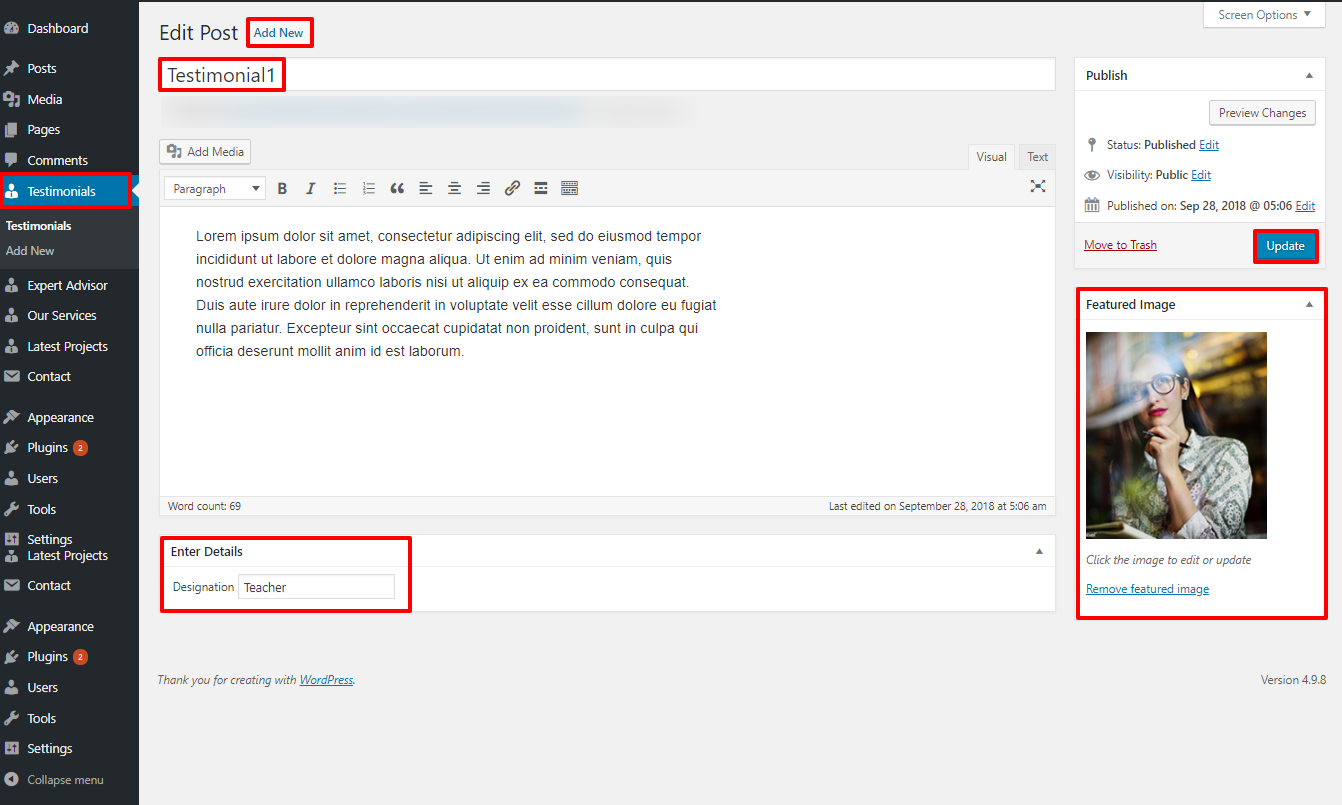Toggle bold formatting in the editor toolbar
Image resolution: width=1342 pixels, height=805 pixels.
point(282,188)
